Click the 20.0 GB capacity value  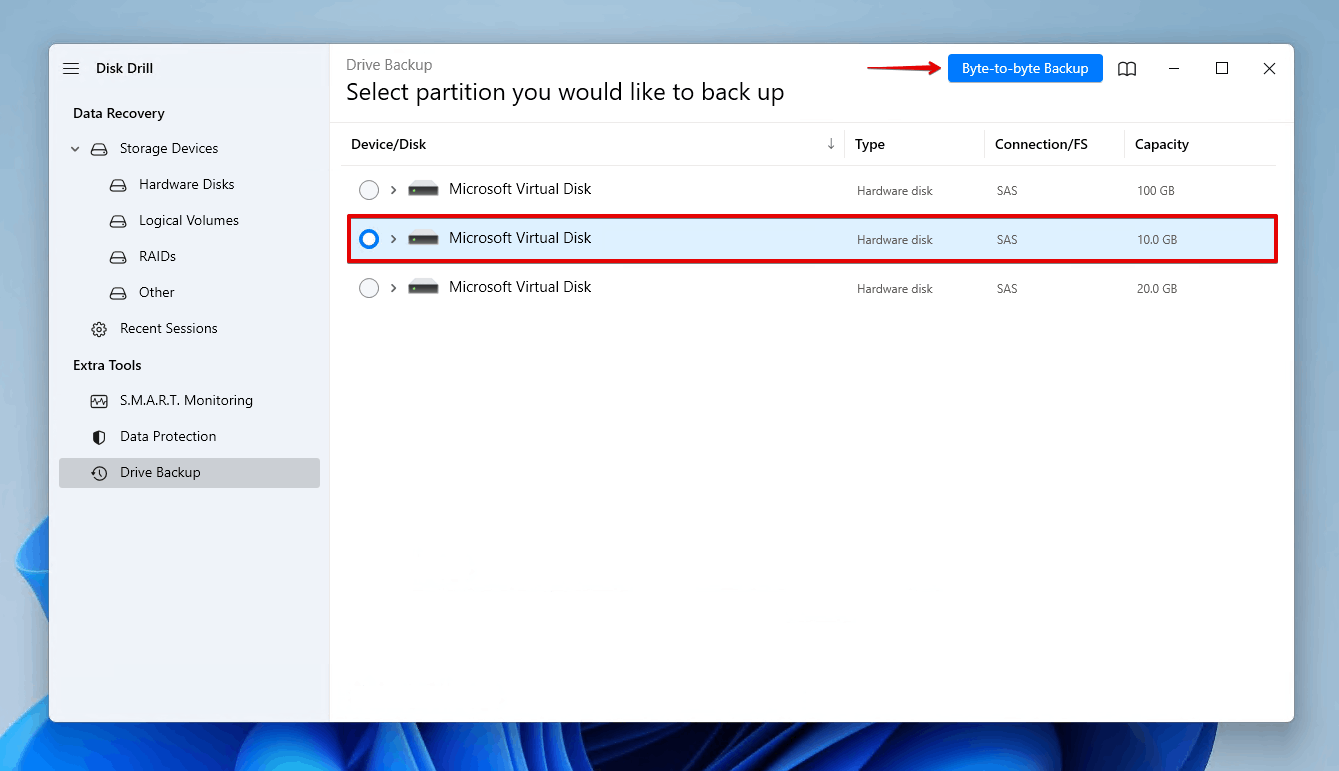coord(1157,288)
